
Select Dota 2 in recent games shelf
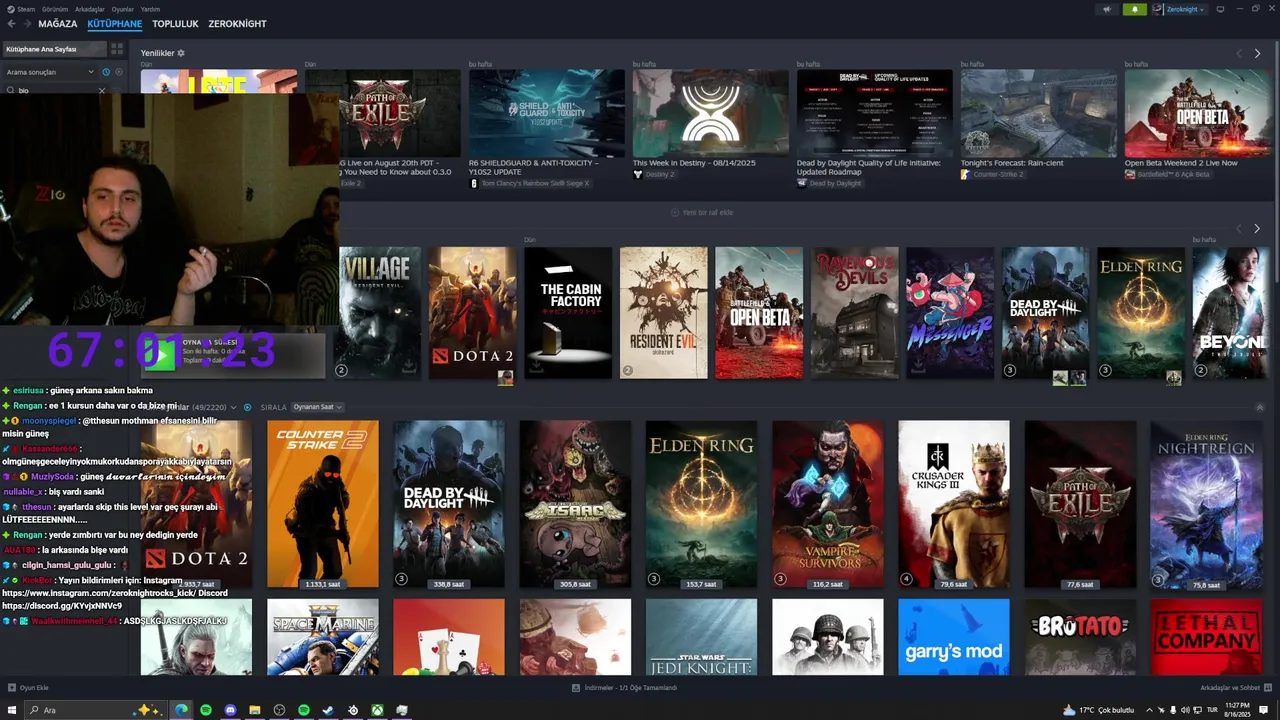[472, 313]
